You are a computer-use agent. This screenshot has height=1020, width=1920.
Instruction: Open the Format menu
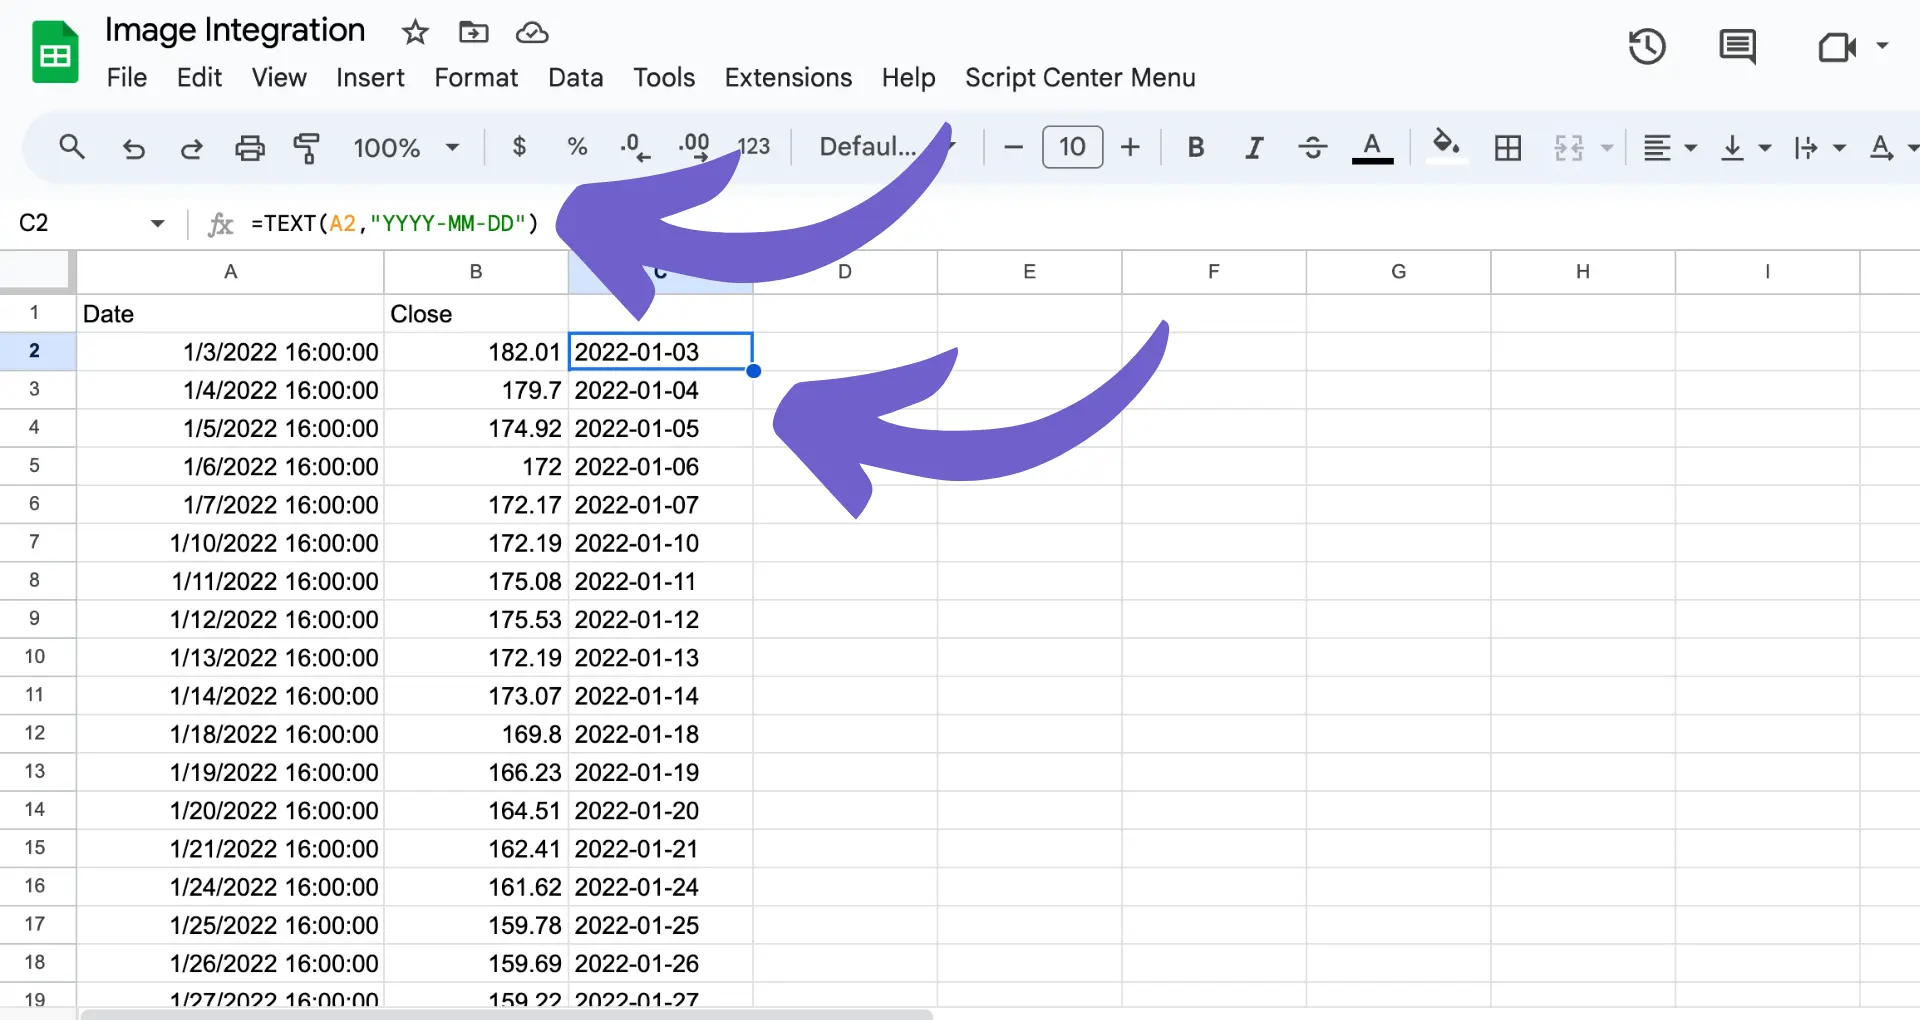[476, 77]
